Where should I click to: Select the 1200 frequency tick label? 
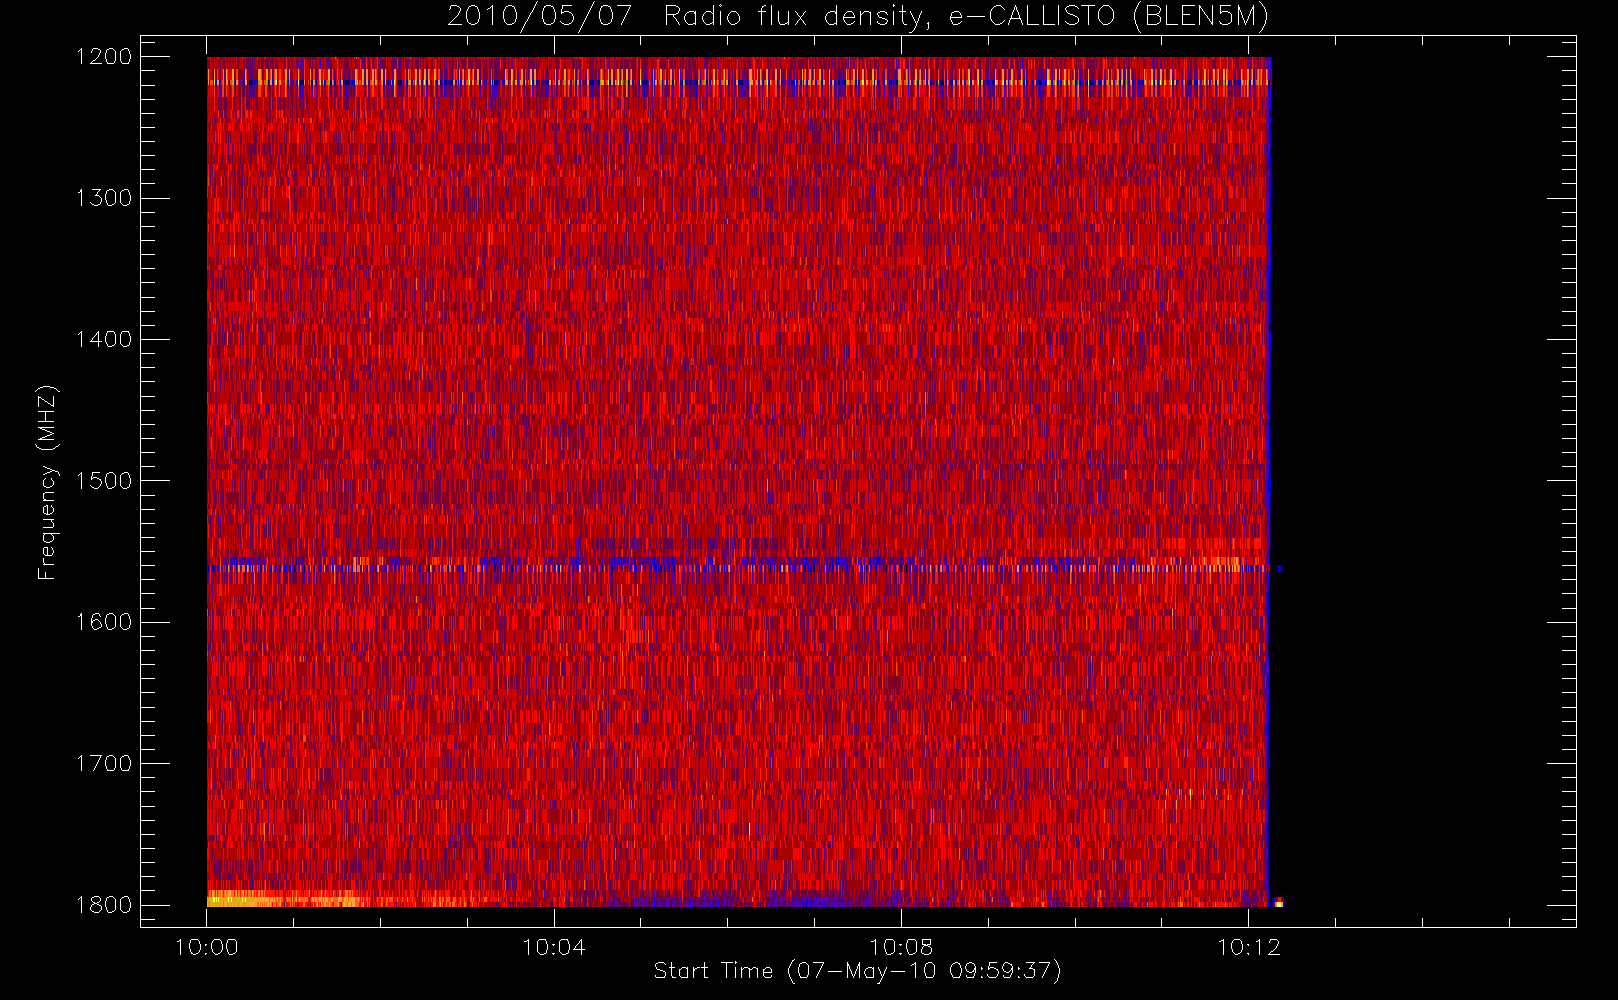[x=104, y=57]
